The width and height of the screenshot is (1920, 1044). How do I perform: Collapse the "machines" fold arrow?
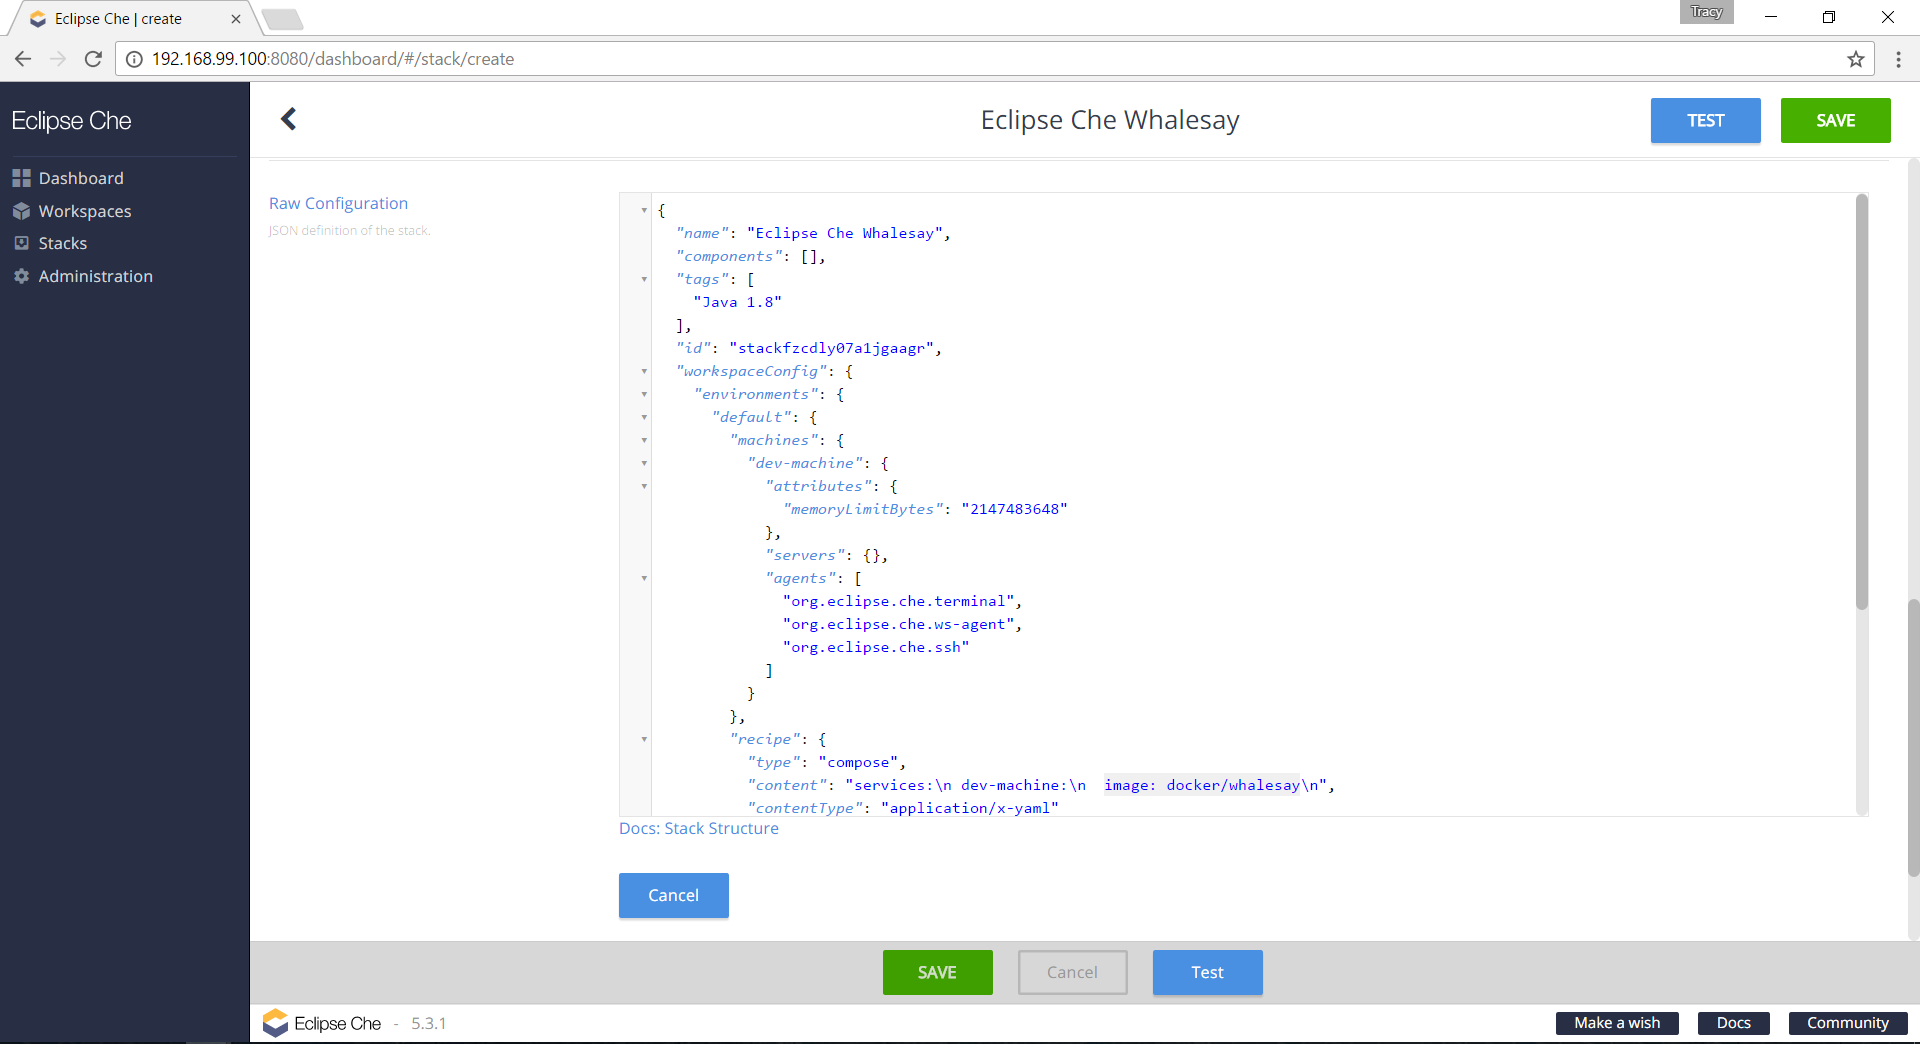click(644, 440)
